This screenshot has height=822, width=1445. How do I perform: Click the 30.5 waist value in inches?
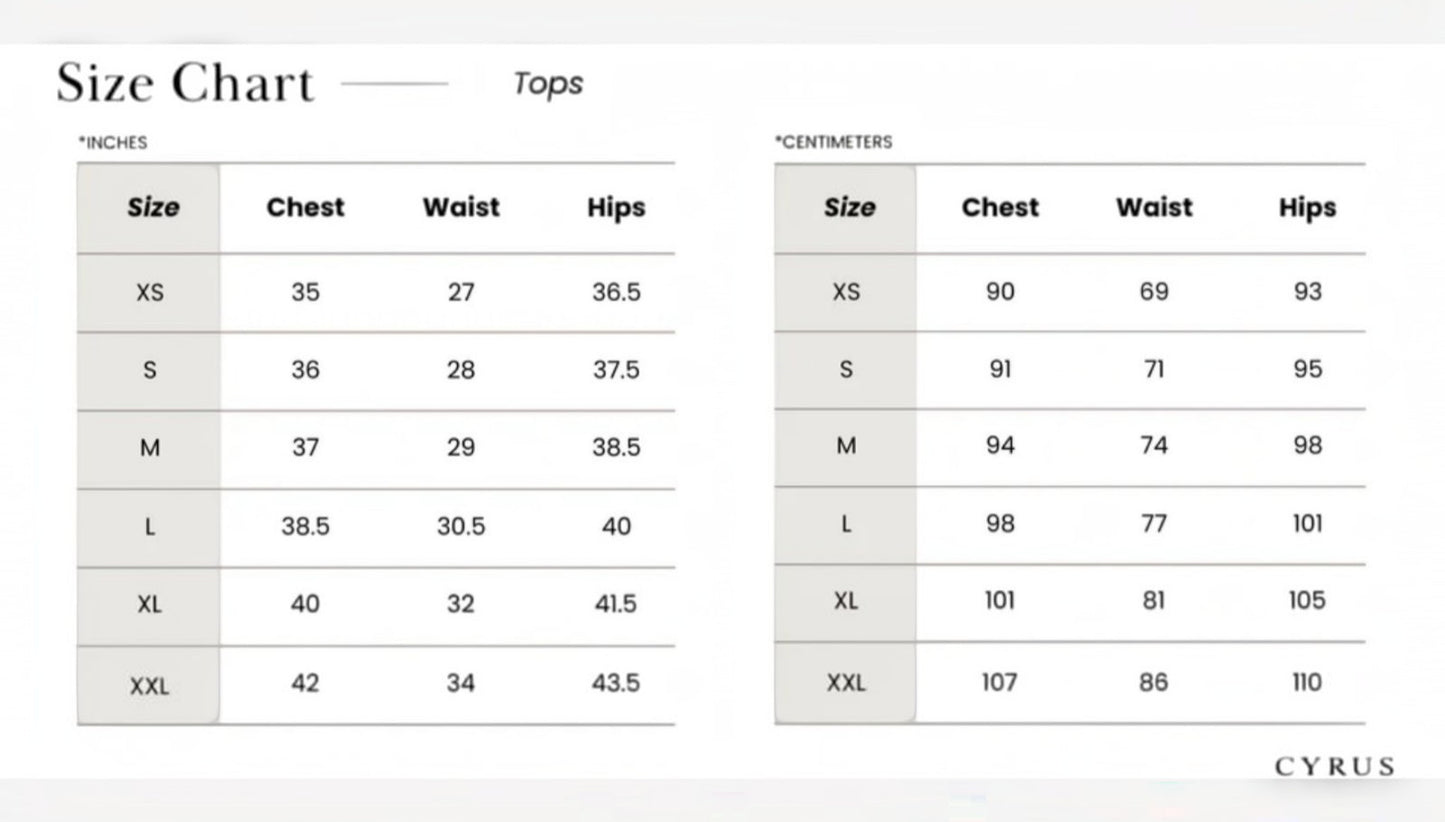(461, 527)
